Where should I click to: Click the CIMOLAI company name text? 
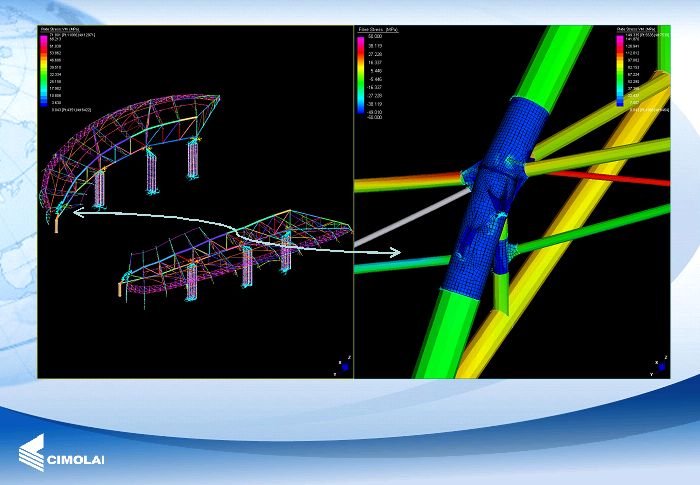click(x=77, y=461)
